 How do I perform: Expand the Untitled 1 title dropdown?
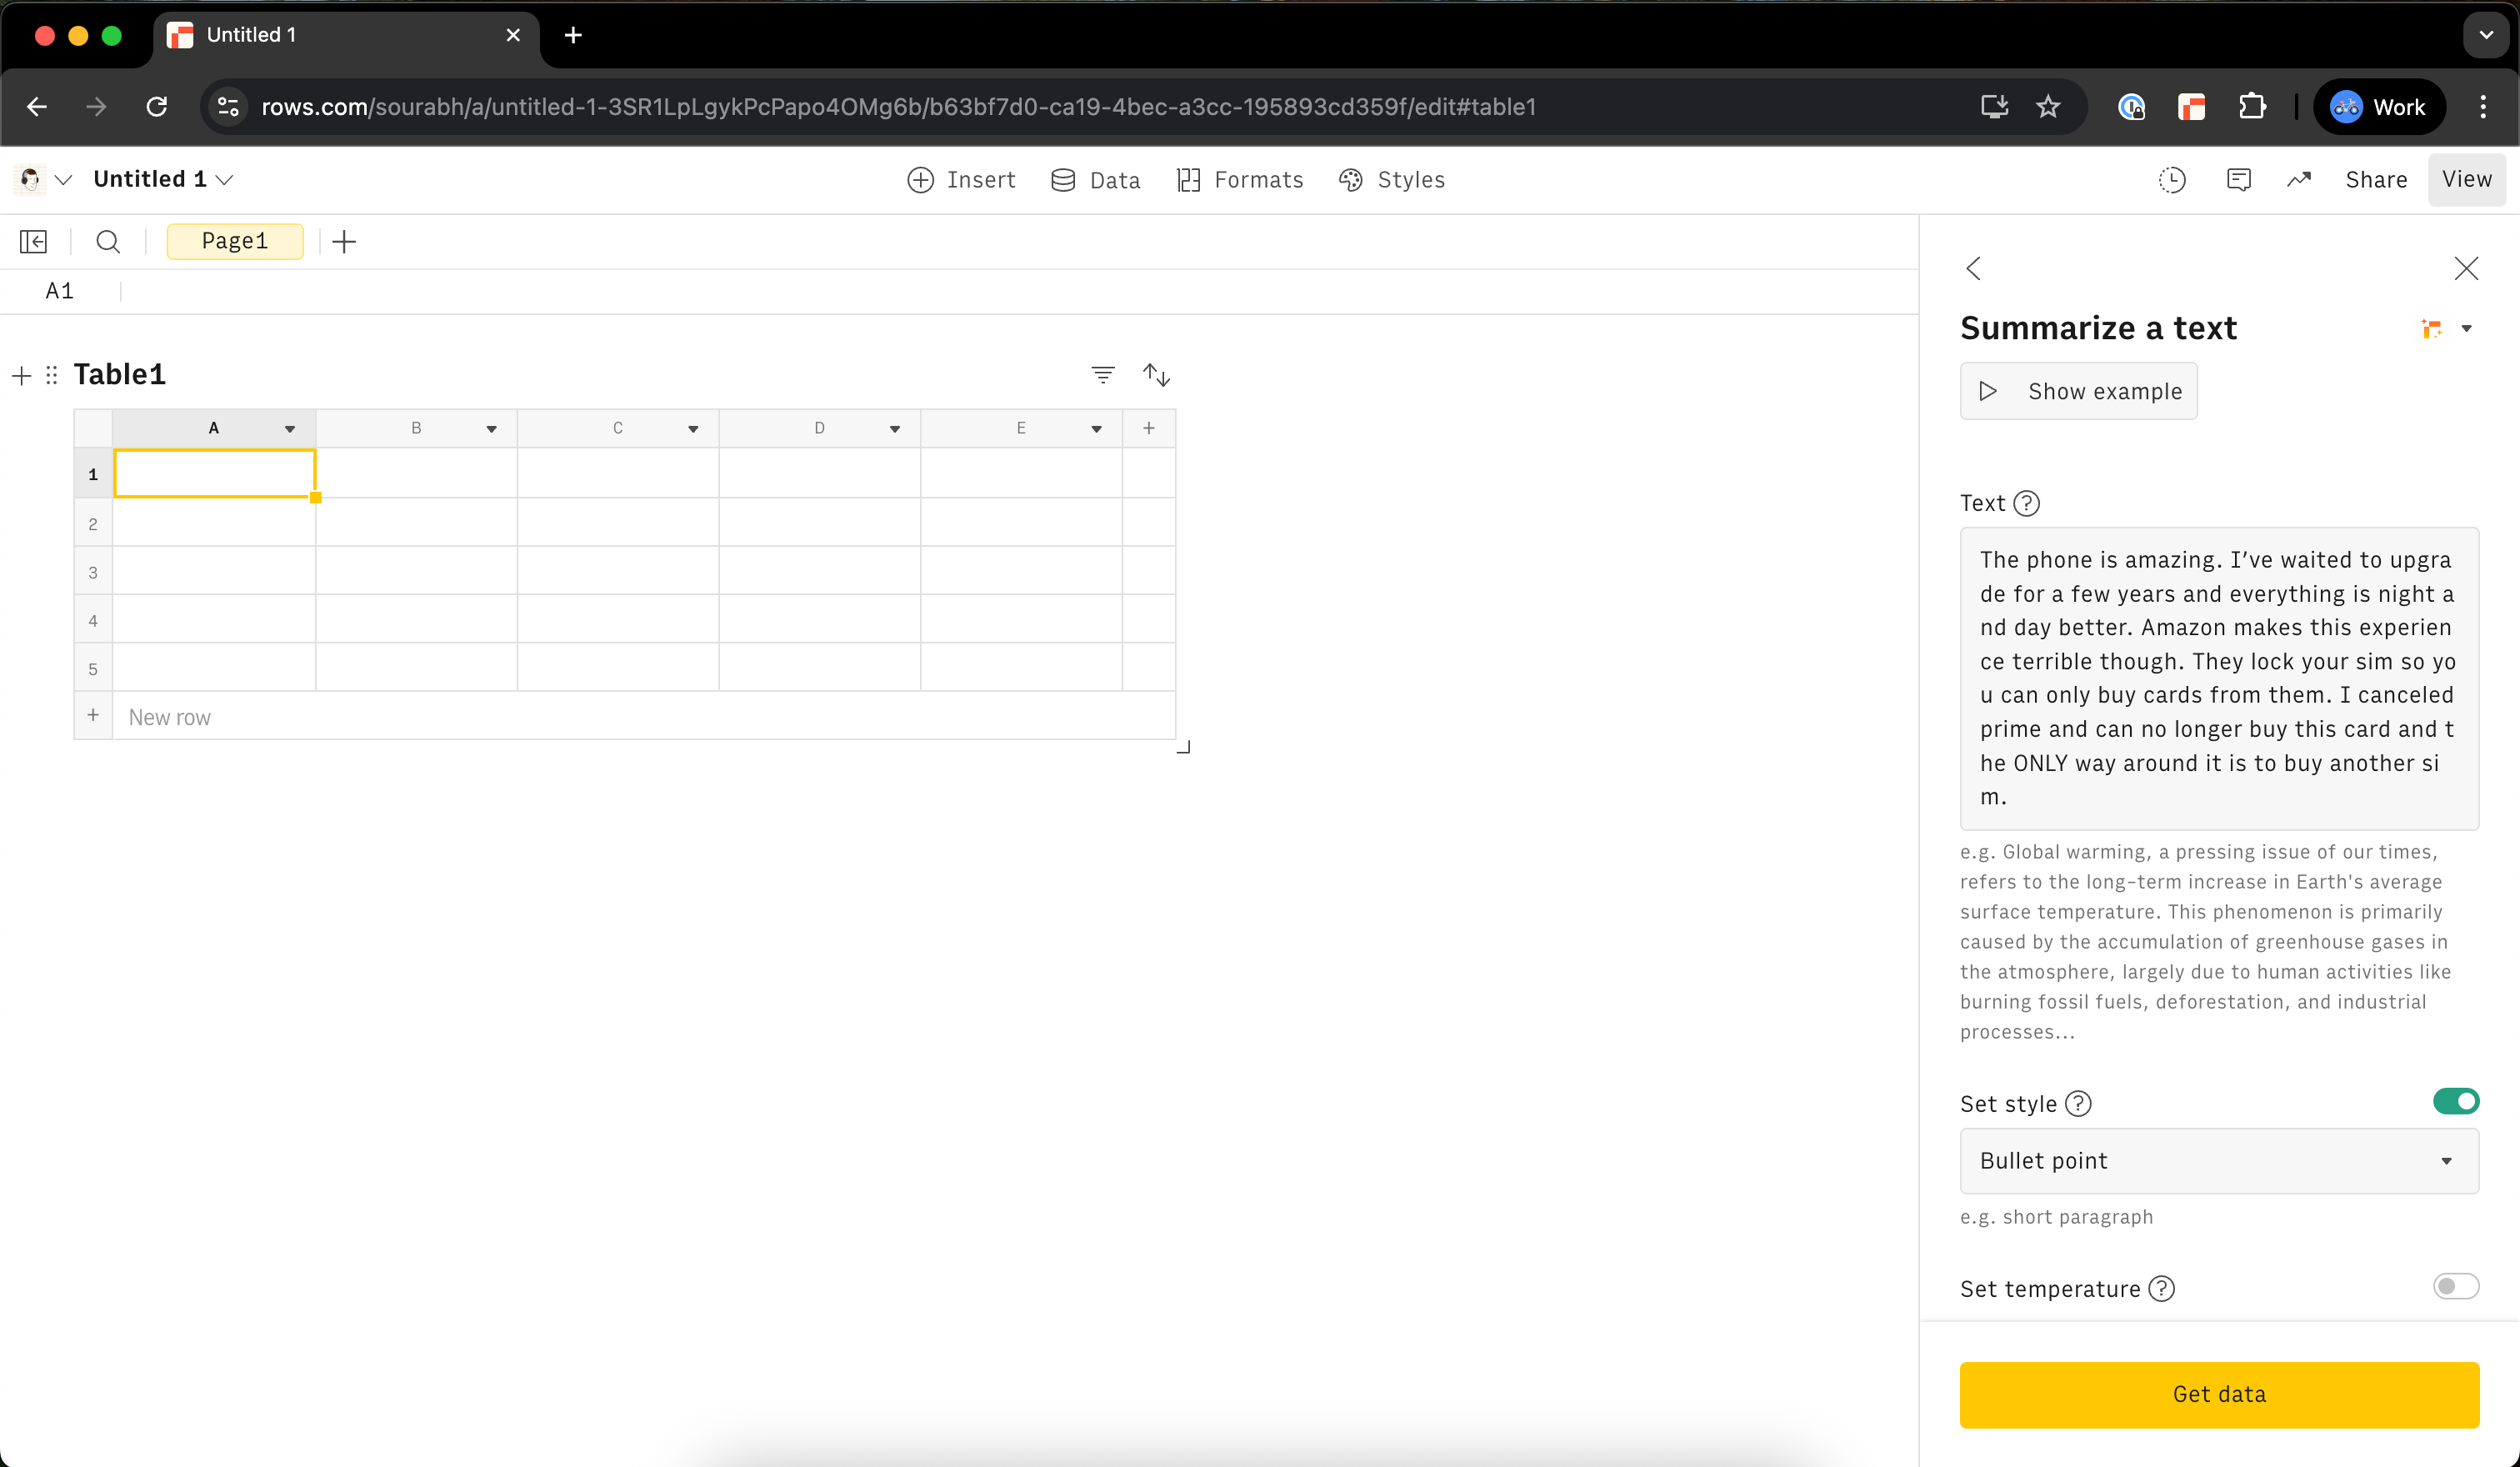coord(225,180)
